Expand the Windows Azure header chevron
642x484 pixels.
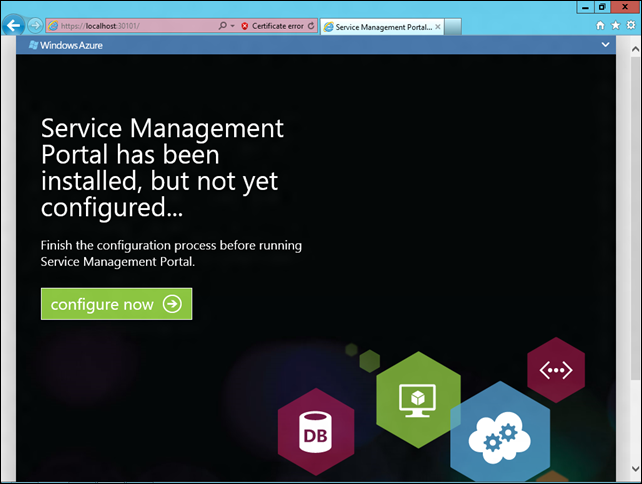(605, 45)
